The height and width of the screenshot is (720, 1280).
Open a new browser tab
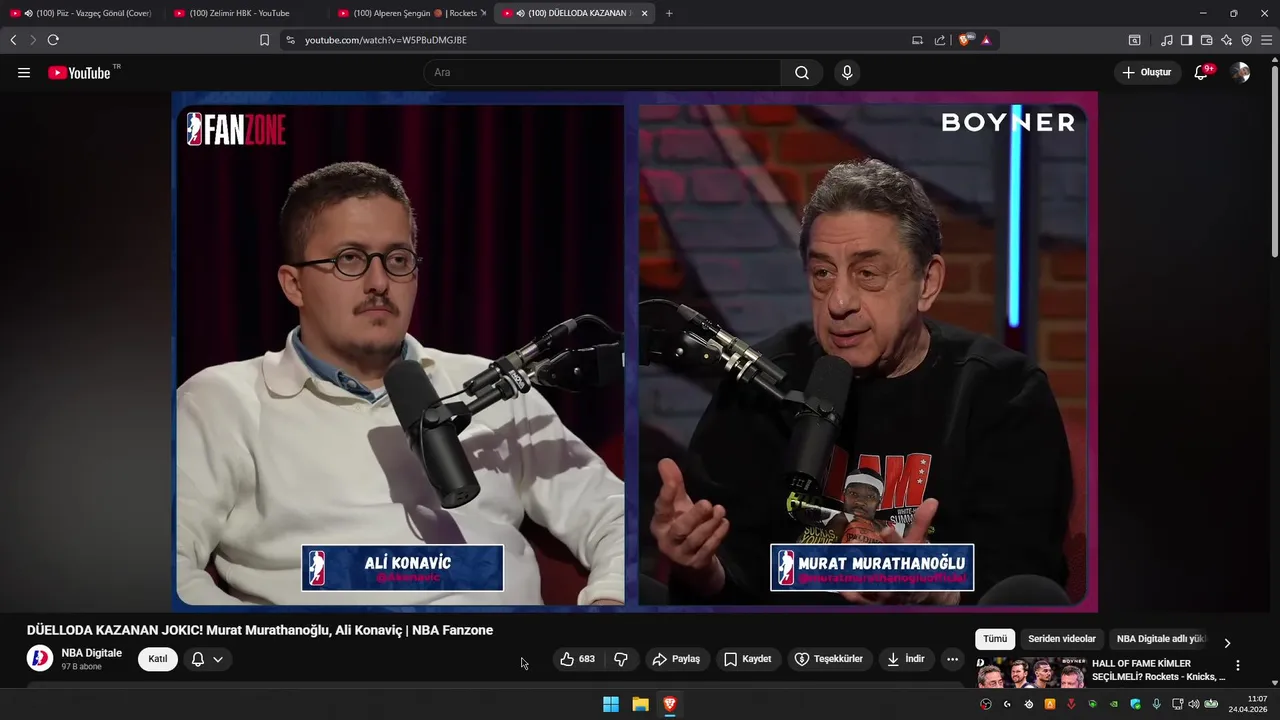point(669,13)
